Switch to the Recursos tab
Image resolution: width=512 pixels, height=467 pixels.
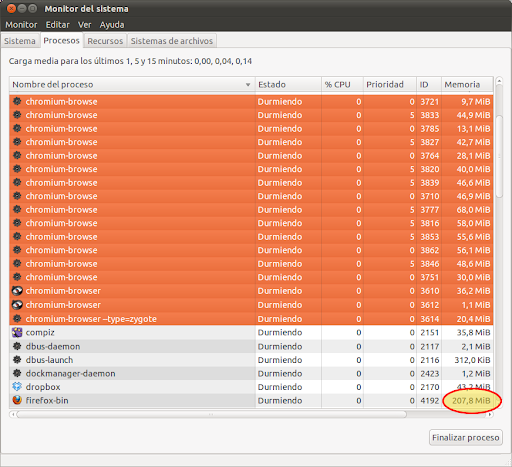point(105,41)
